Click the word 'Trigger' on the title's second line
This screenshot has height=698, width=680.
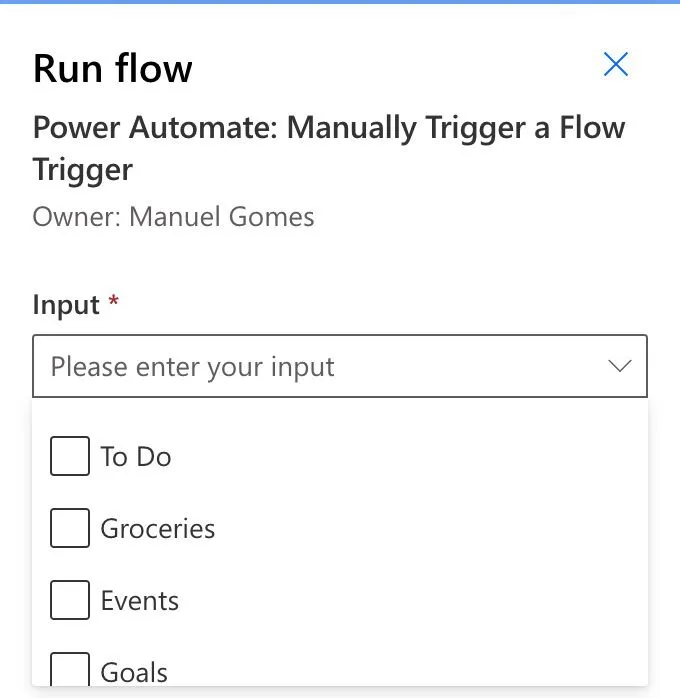click(83, 170)
